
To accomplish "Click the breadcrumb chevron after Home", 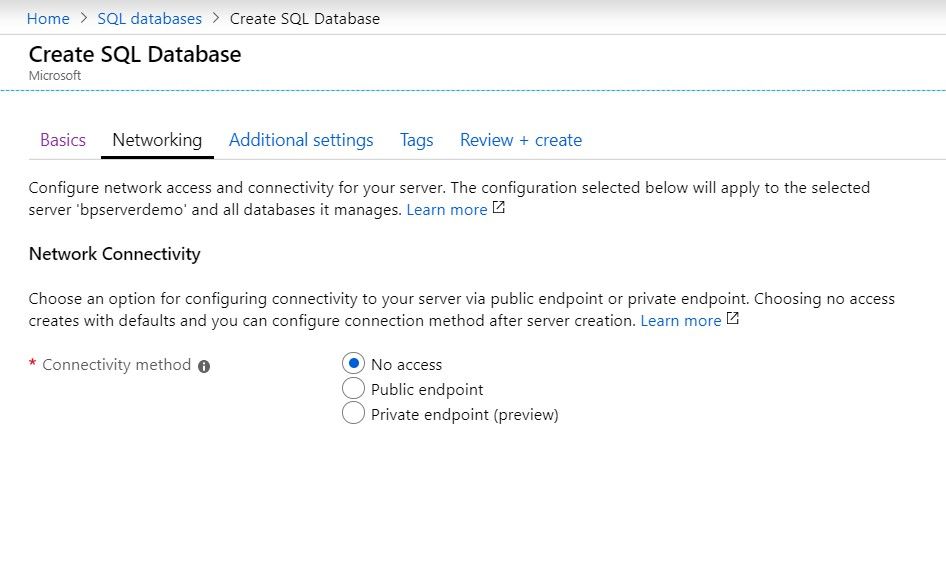I will pyautogui.click(x=84, y=18).
